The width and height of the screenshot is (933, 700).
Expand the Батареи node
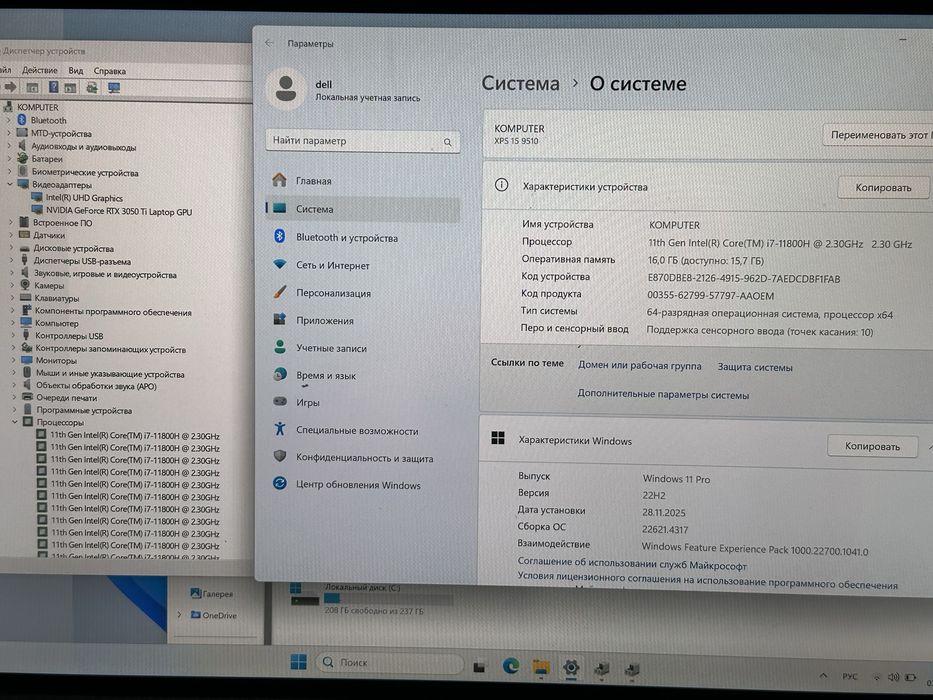tap(9, 158)
